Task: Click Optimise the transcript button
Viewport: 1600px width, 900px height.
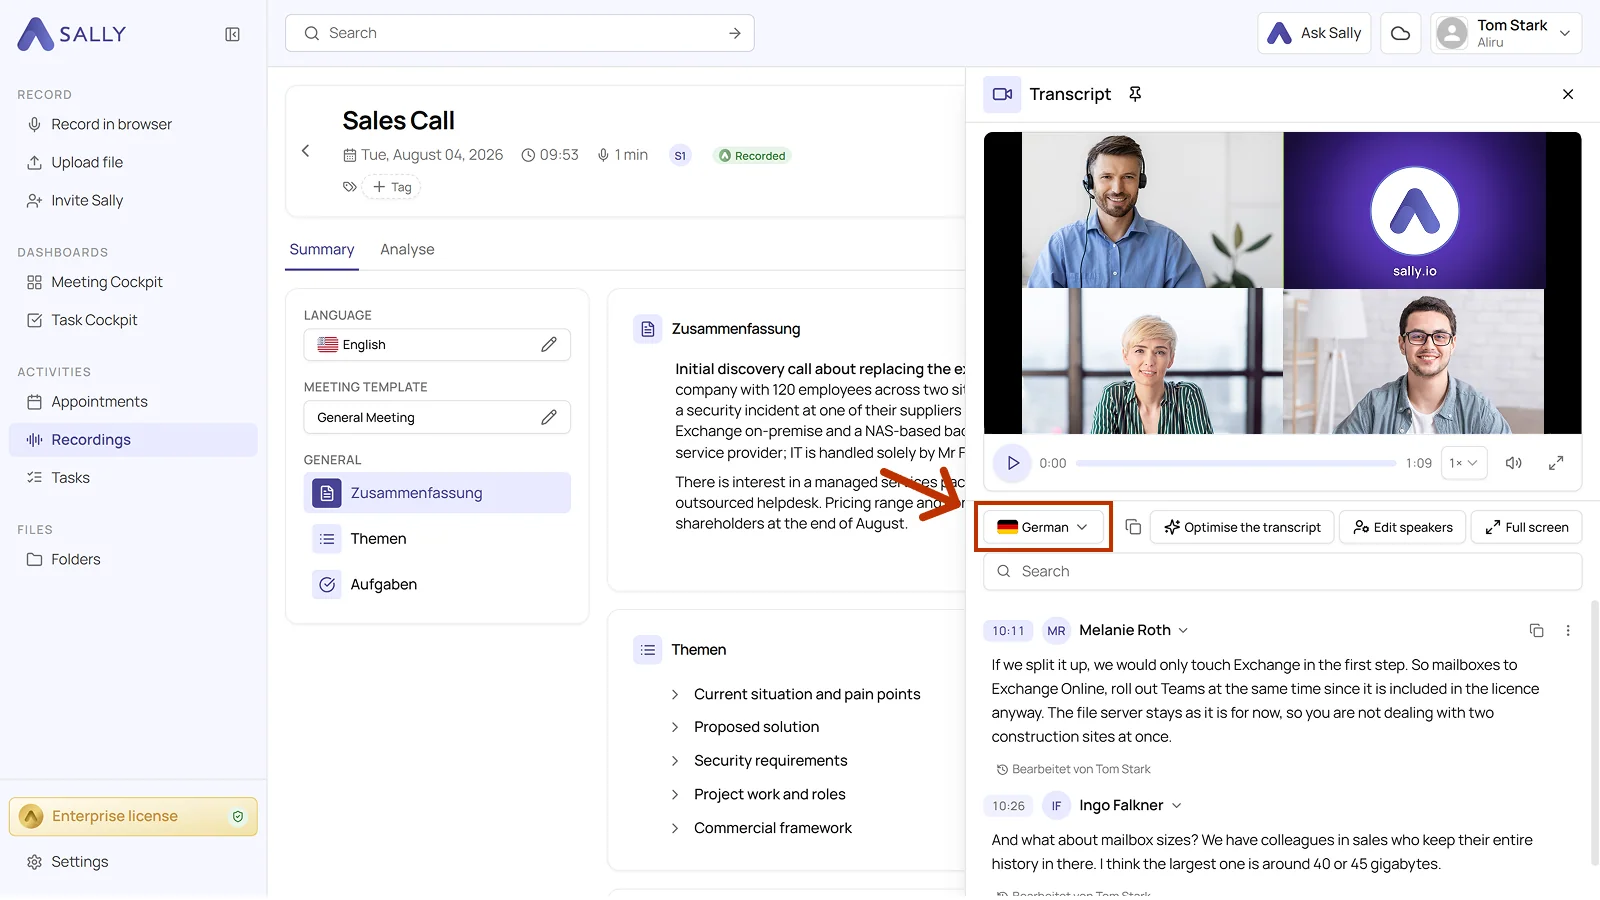Action: pyautogui.click(x=1242, y=527)
